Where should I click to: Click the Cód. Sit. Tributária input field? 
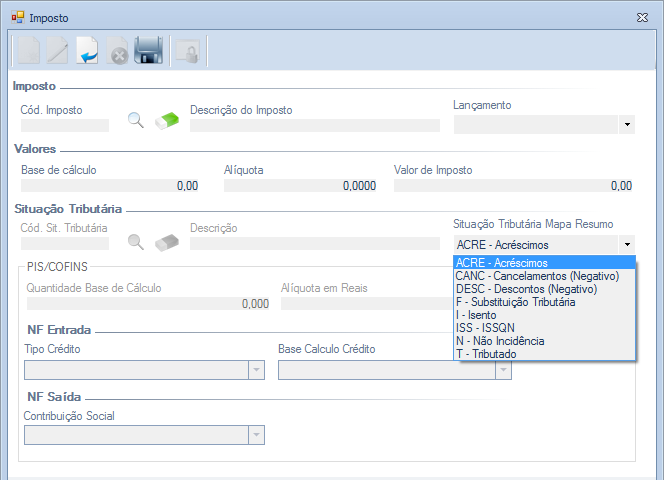[65, 244]
